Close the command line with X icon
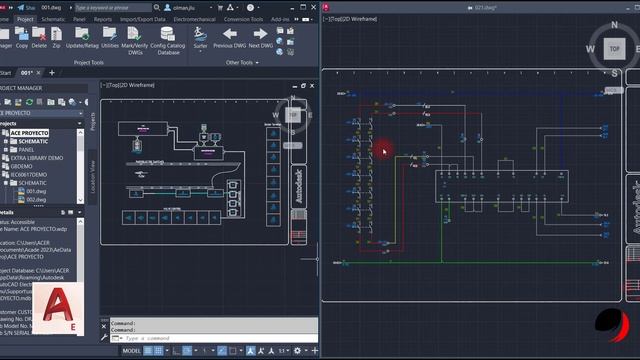 (104, 326)
